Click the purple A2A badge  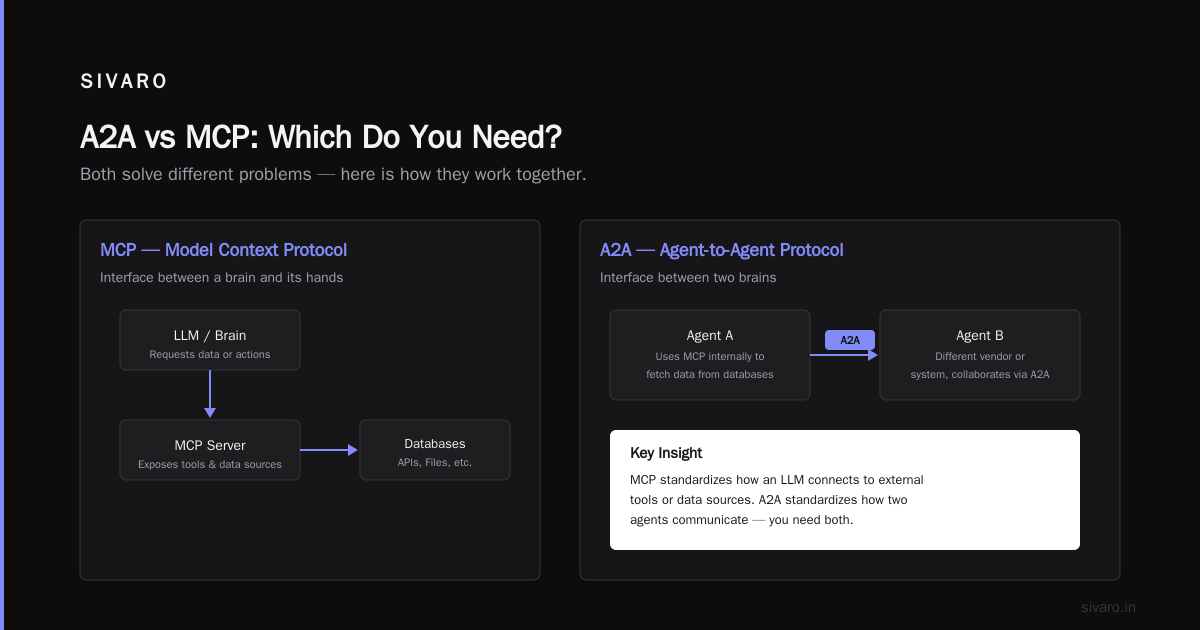click(x=850, y=340)
